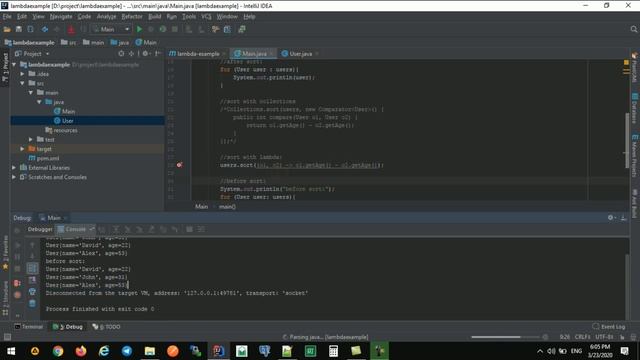Open the Terminal tool window
Viewport: 640px width, 360px height.
click(29, 327)
